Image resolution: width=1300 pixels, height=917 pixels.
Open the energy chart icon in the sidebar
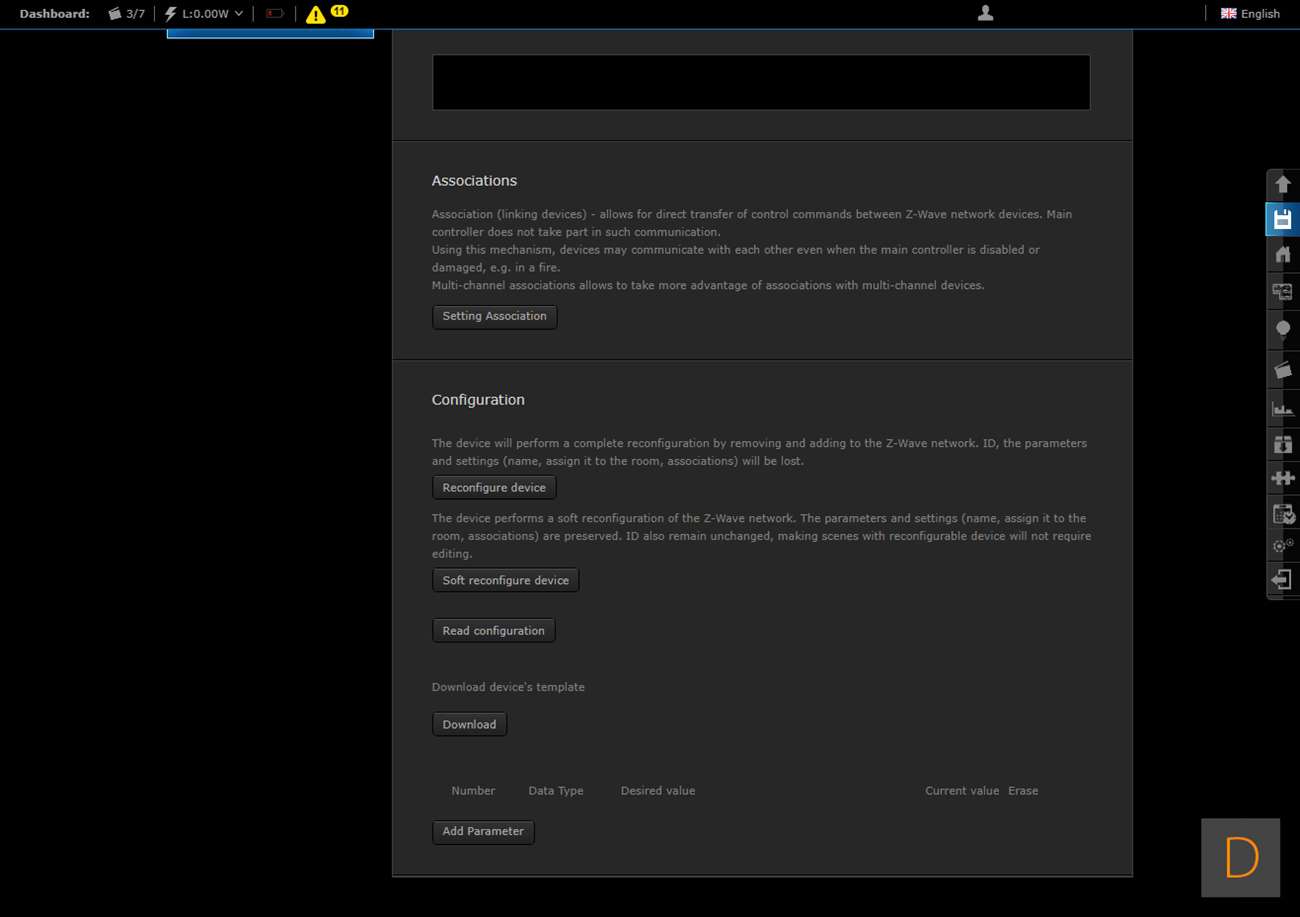(1283, 408)
